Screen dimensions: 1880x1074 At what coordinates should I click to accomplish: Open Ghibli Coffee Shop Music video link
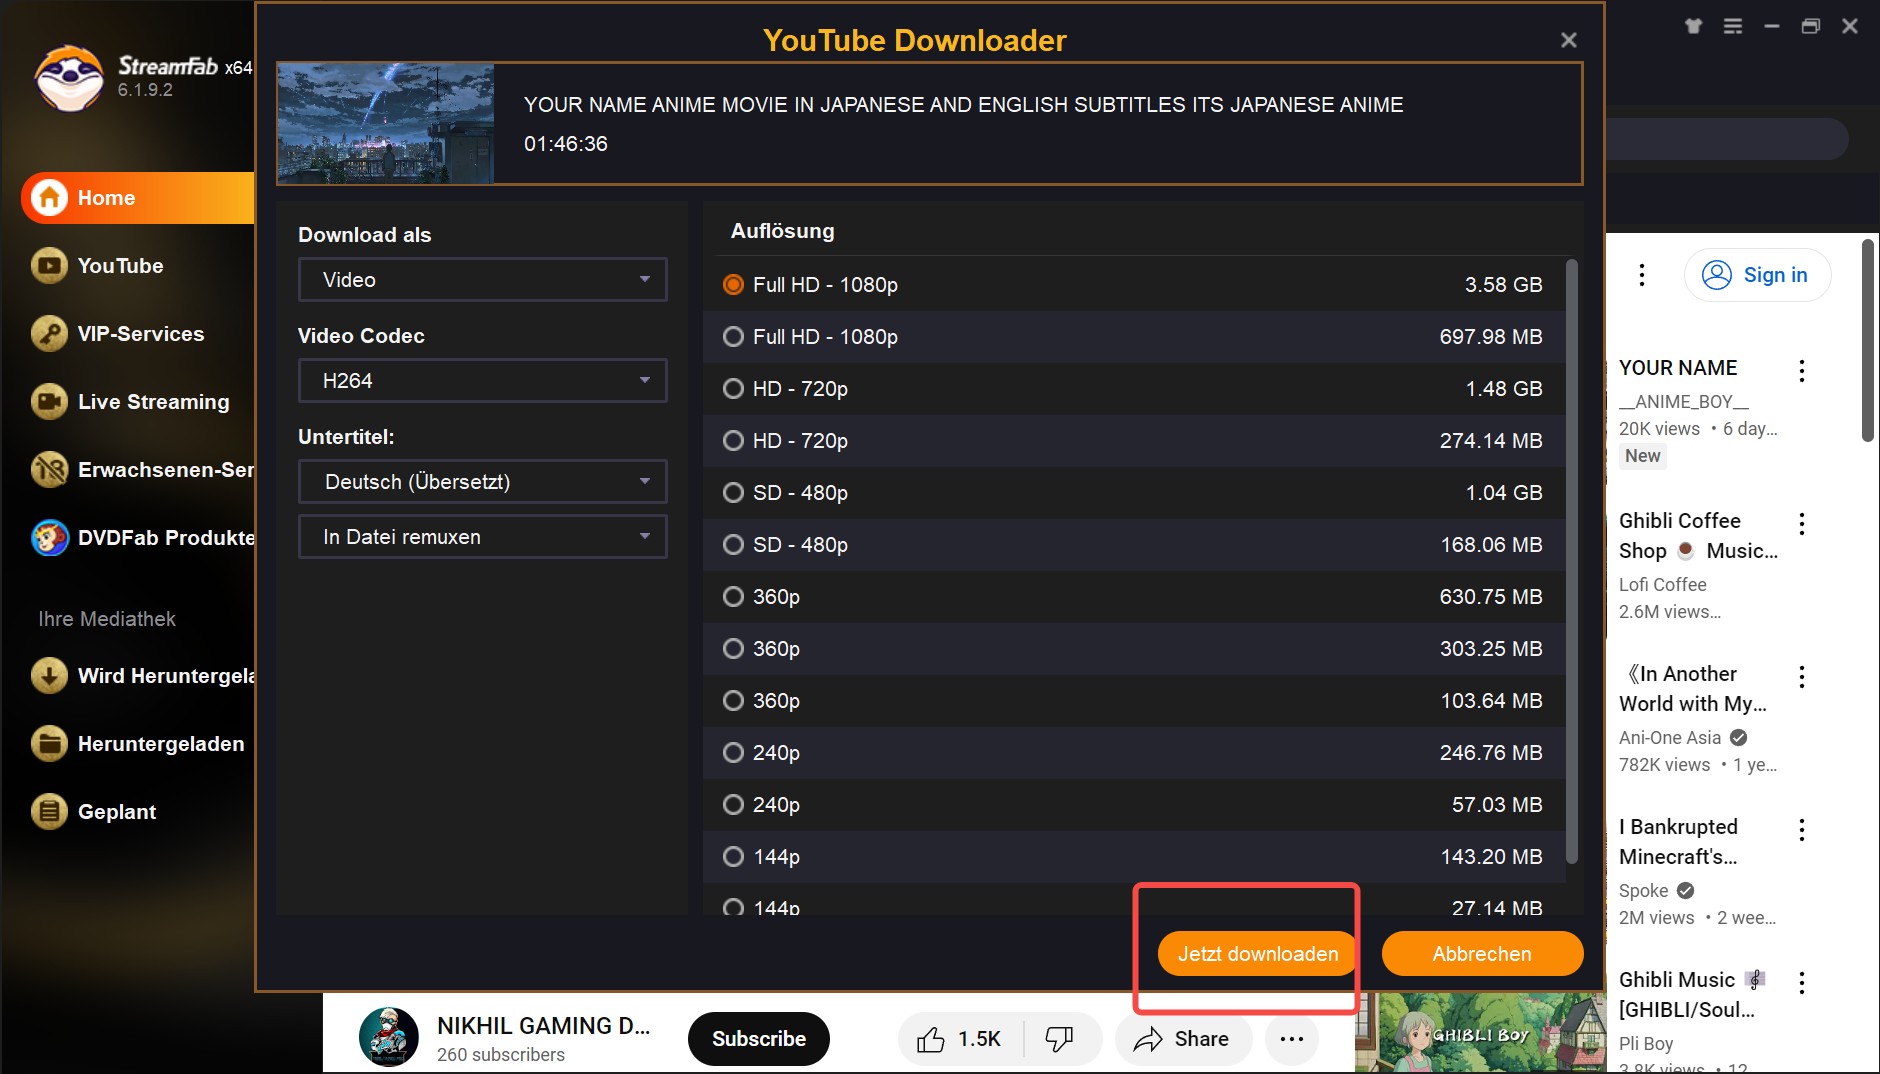pos(1698,536)
